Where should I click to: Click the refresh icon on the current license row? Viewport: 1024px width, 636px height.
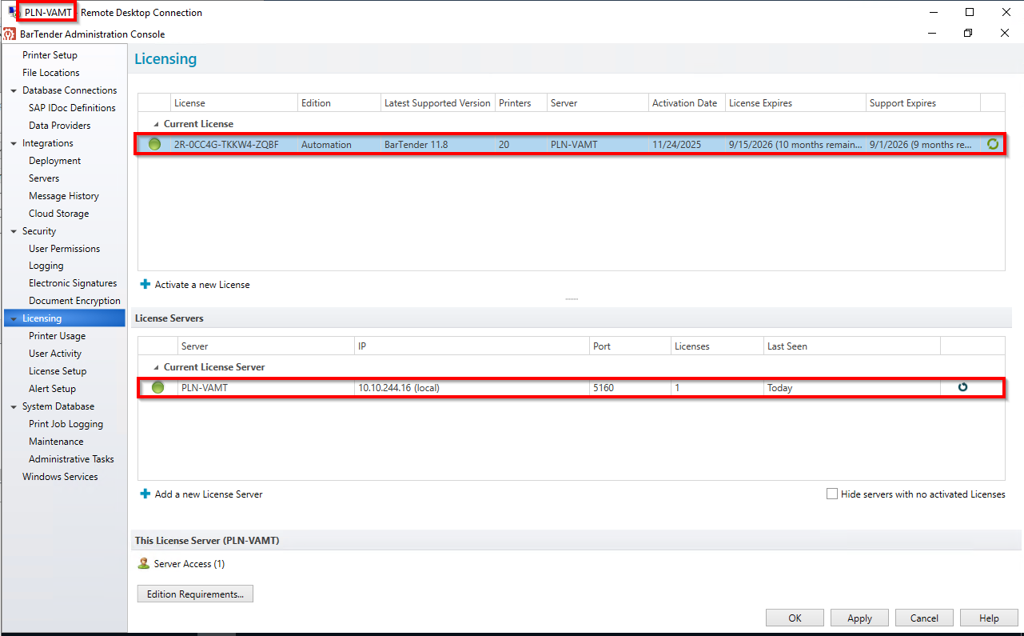[x=993, y=144]
